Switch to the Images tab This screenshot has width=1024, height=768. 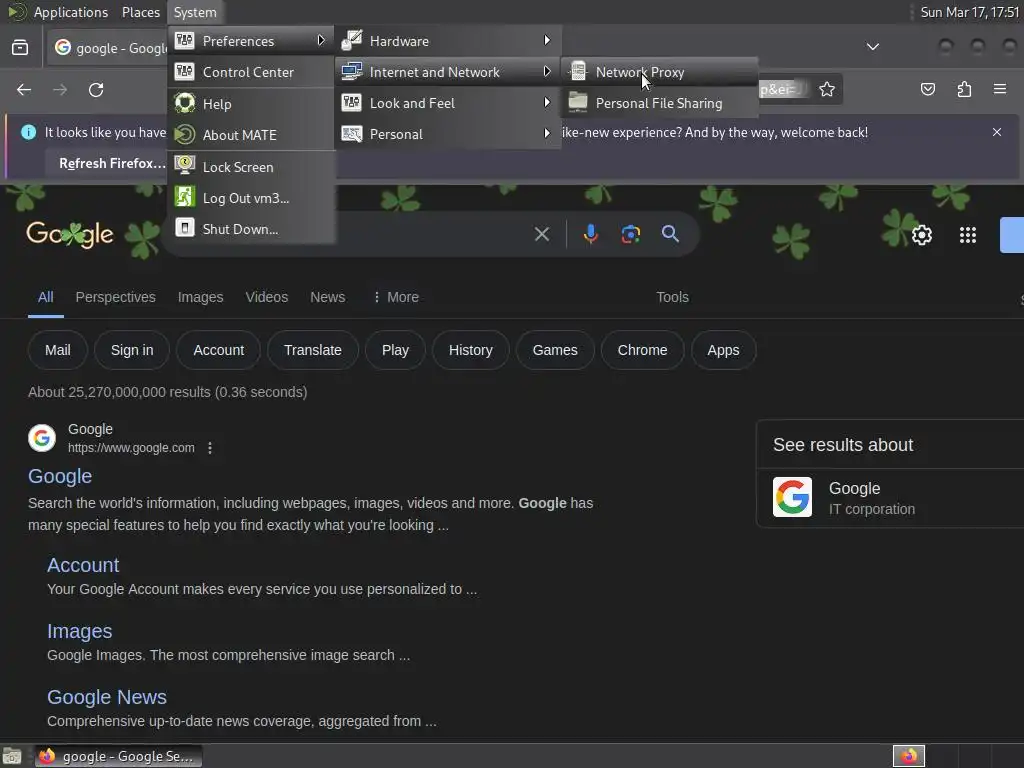(x=200, y=297)
